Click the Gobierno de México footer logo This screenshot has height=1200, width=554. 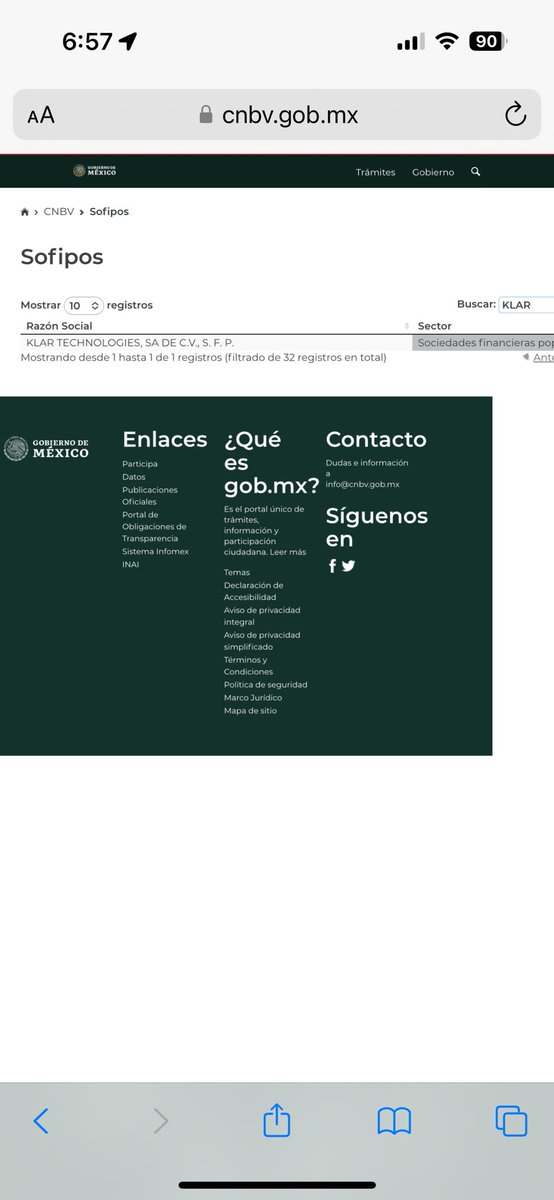pos(46,448)
